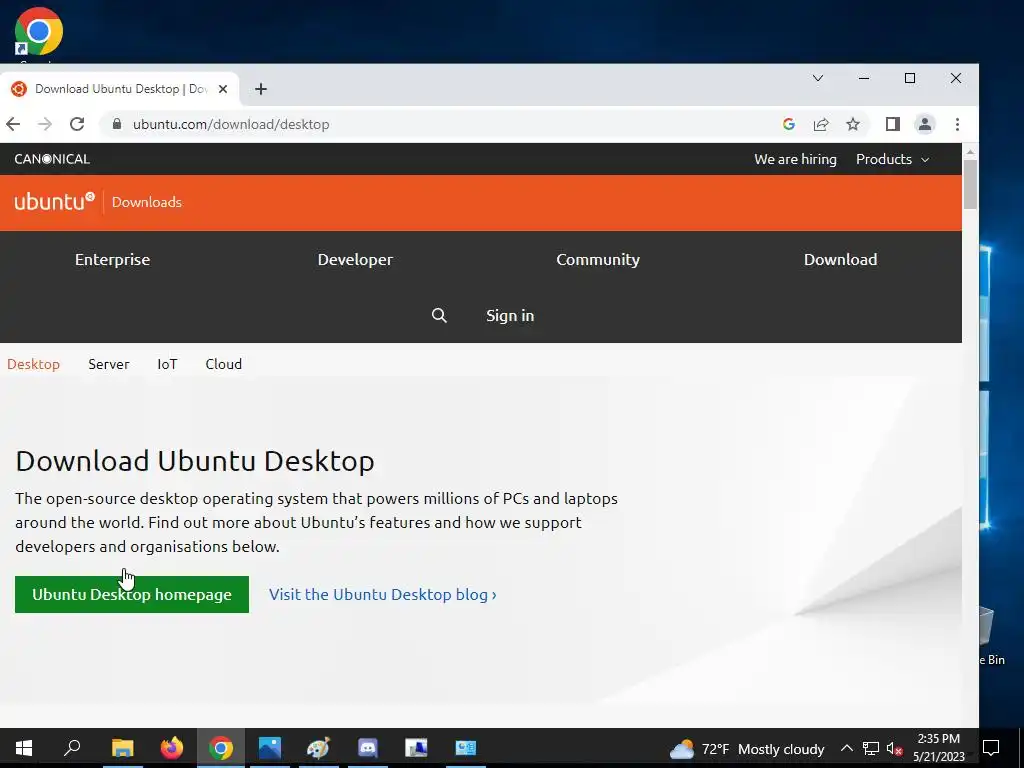Click the Download Ubuntu Desktop heading

[x=195, y=461]
